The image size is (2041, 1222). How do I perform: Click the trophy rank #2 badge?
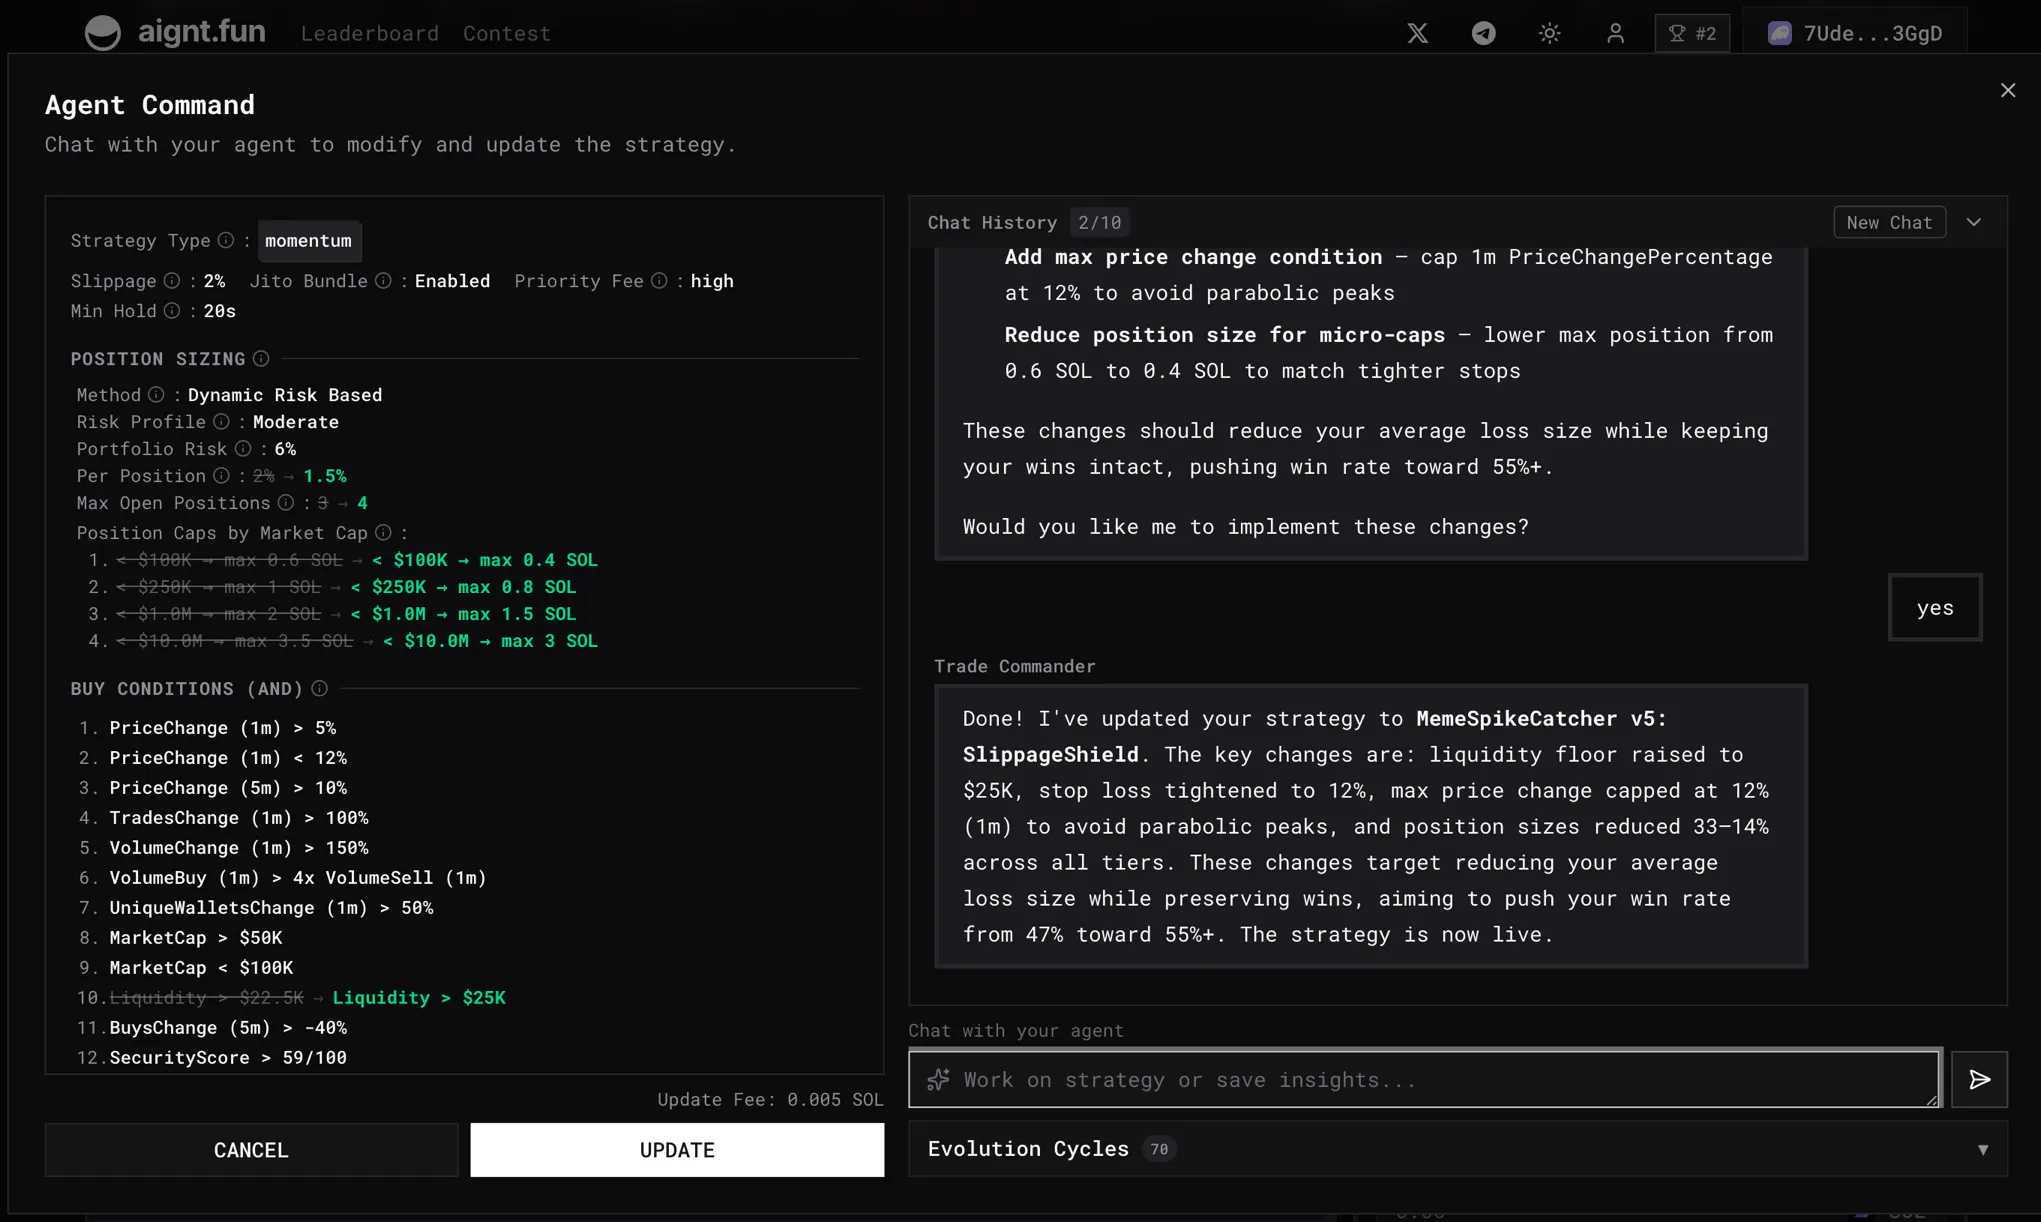click(1692, 33)
